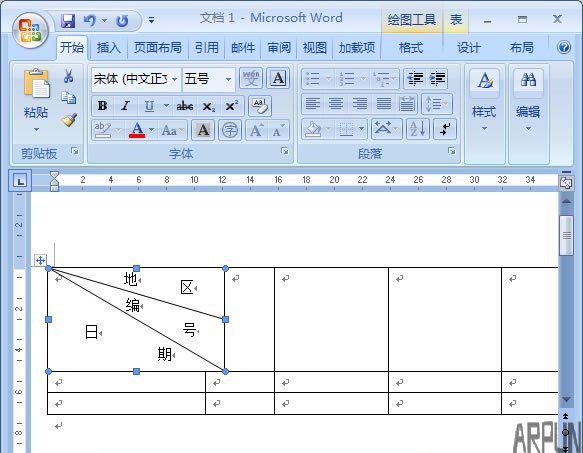Insert enclosed character (带圈字符)
Viewport: 583px width, 453px height.
tap(230, 130)
